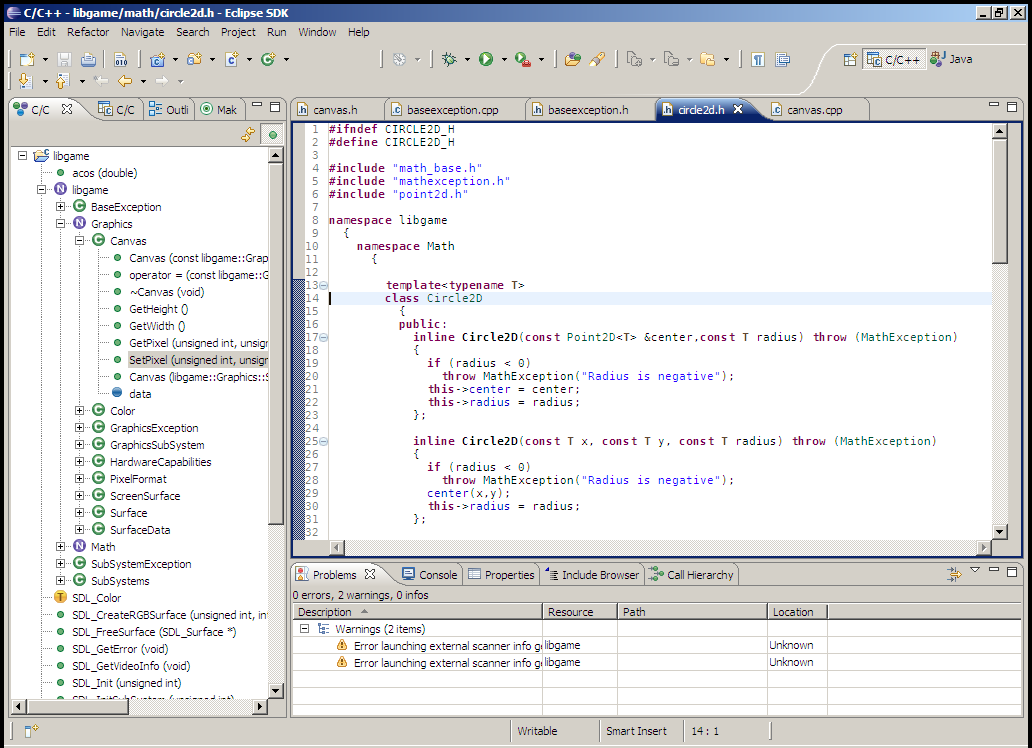1032x748 pixels.
Task: Switch to the canvas.h editor tab
Action: [x=336, y=109]
